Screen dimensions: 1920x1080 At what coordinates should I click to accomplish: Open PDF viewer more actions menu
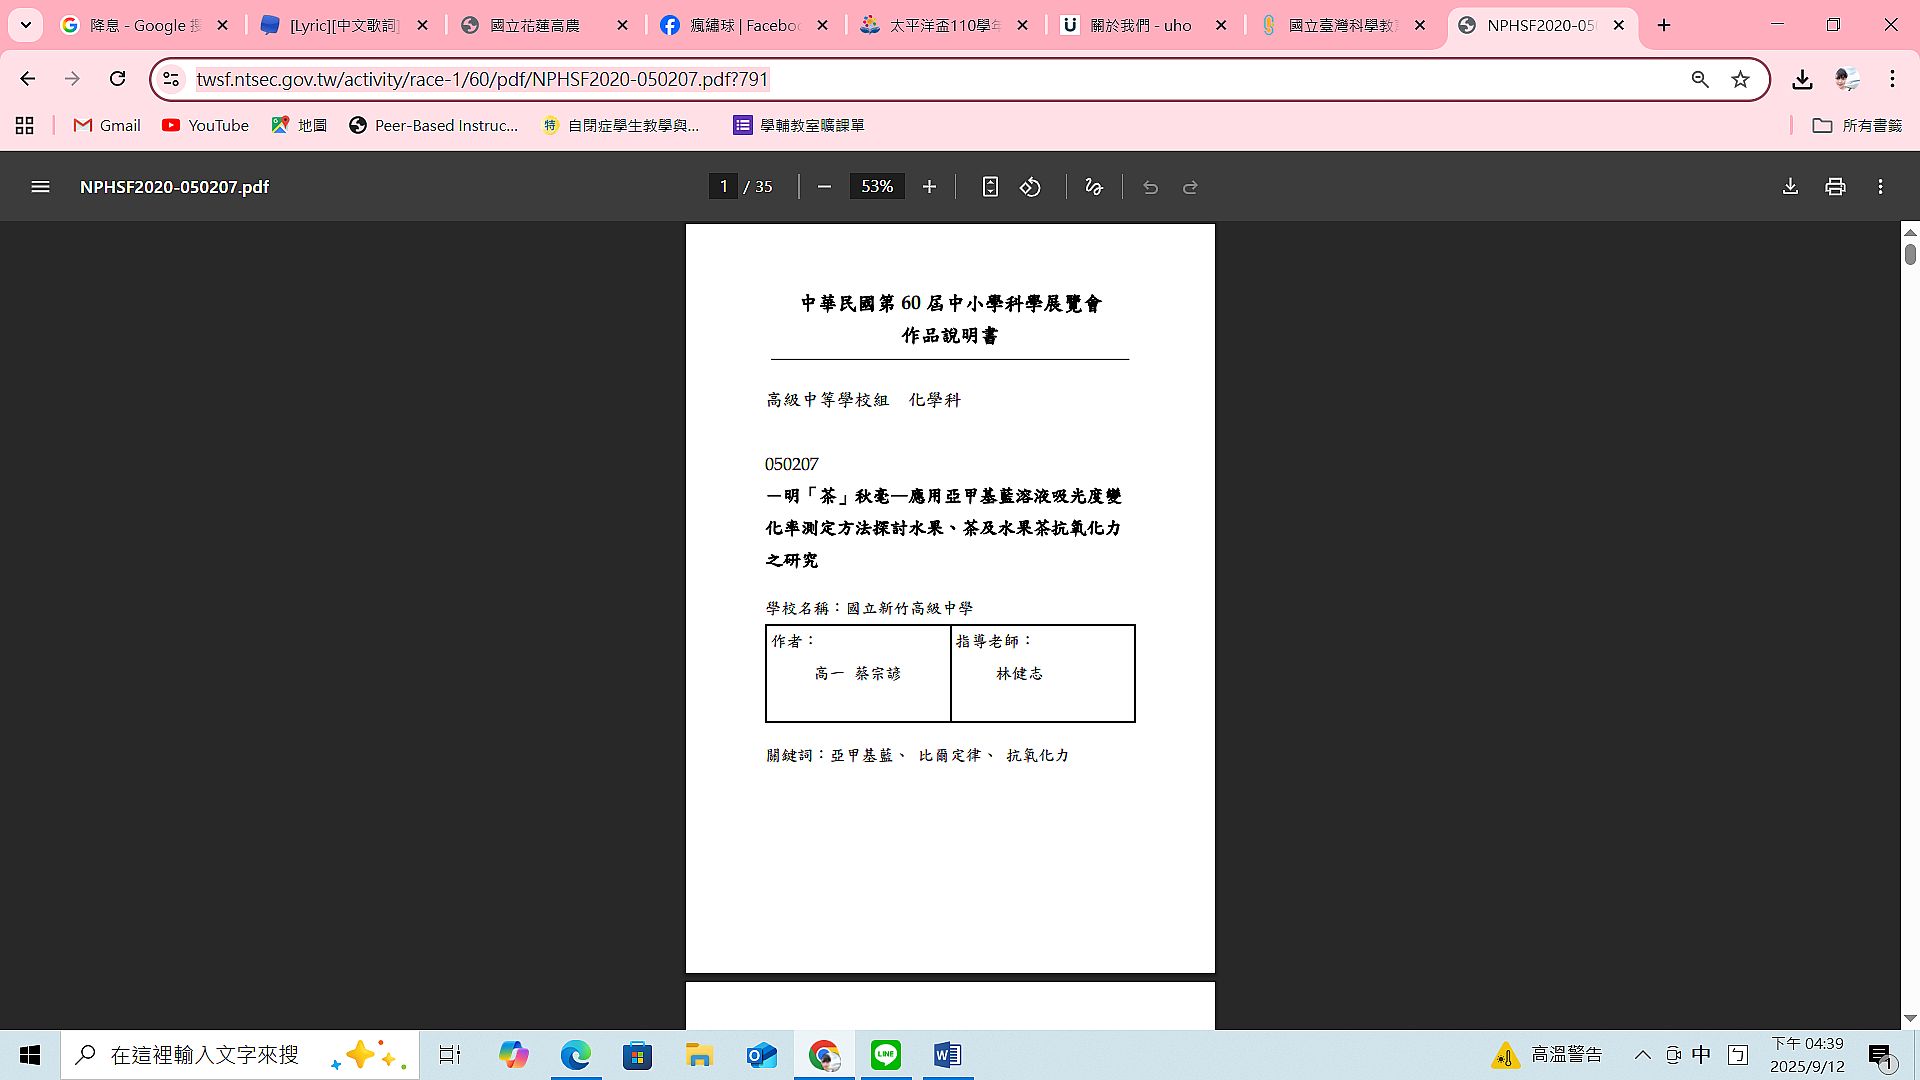pyautogui.click(x=1880, y=187)
